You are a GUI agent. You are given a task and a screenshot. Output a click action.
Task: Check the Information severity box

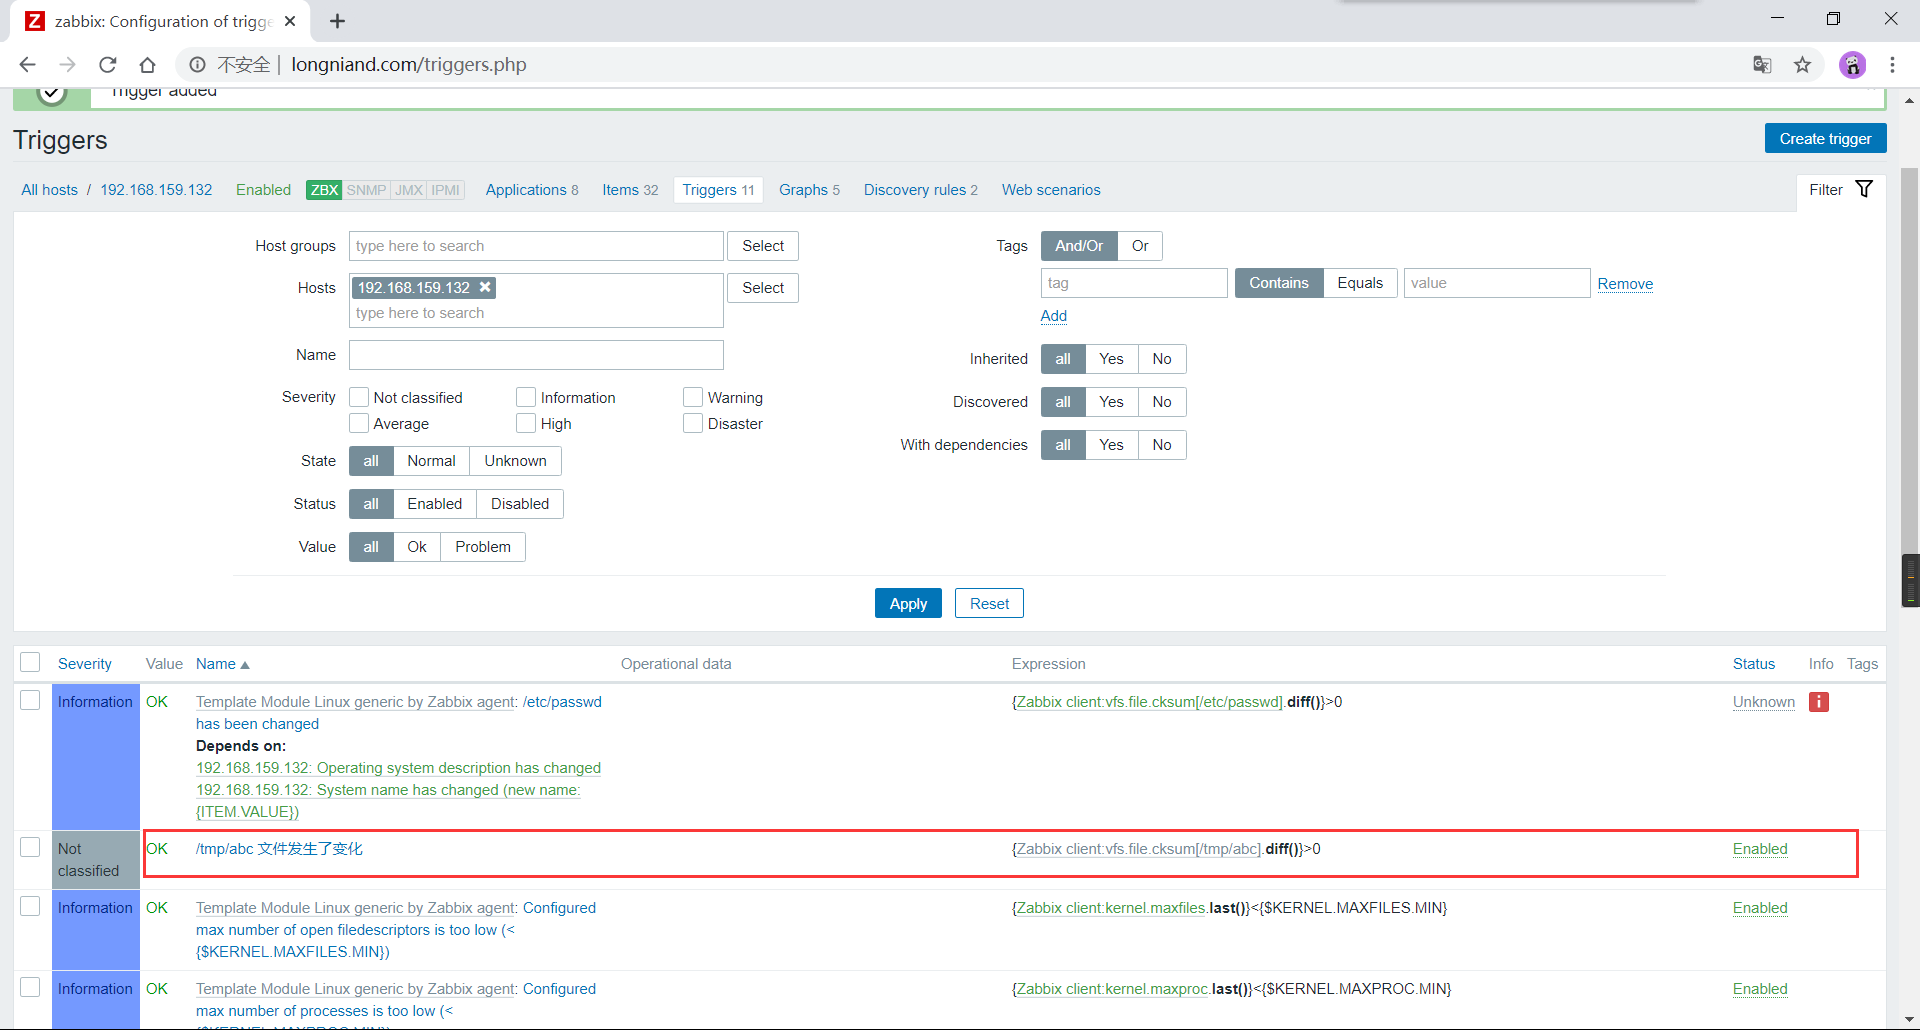[x=526, y=397]
